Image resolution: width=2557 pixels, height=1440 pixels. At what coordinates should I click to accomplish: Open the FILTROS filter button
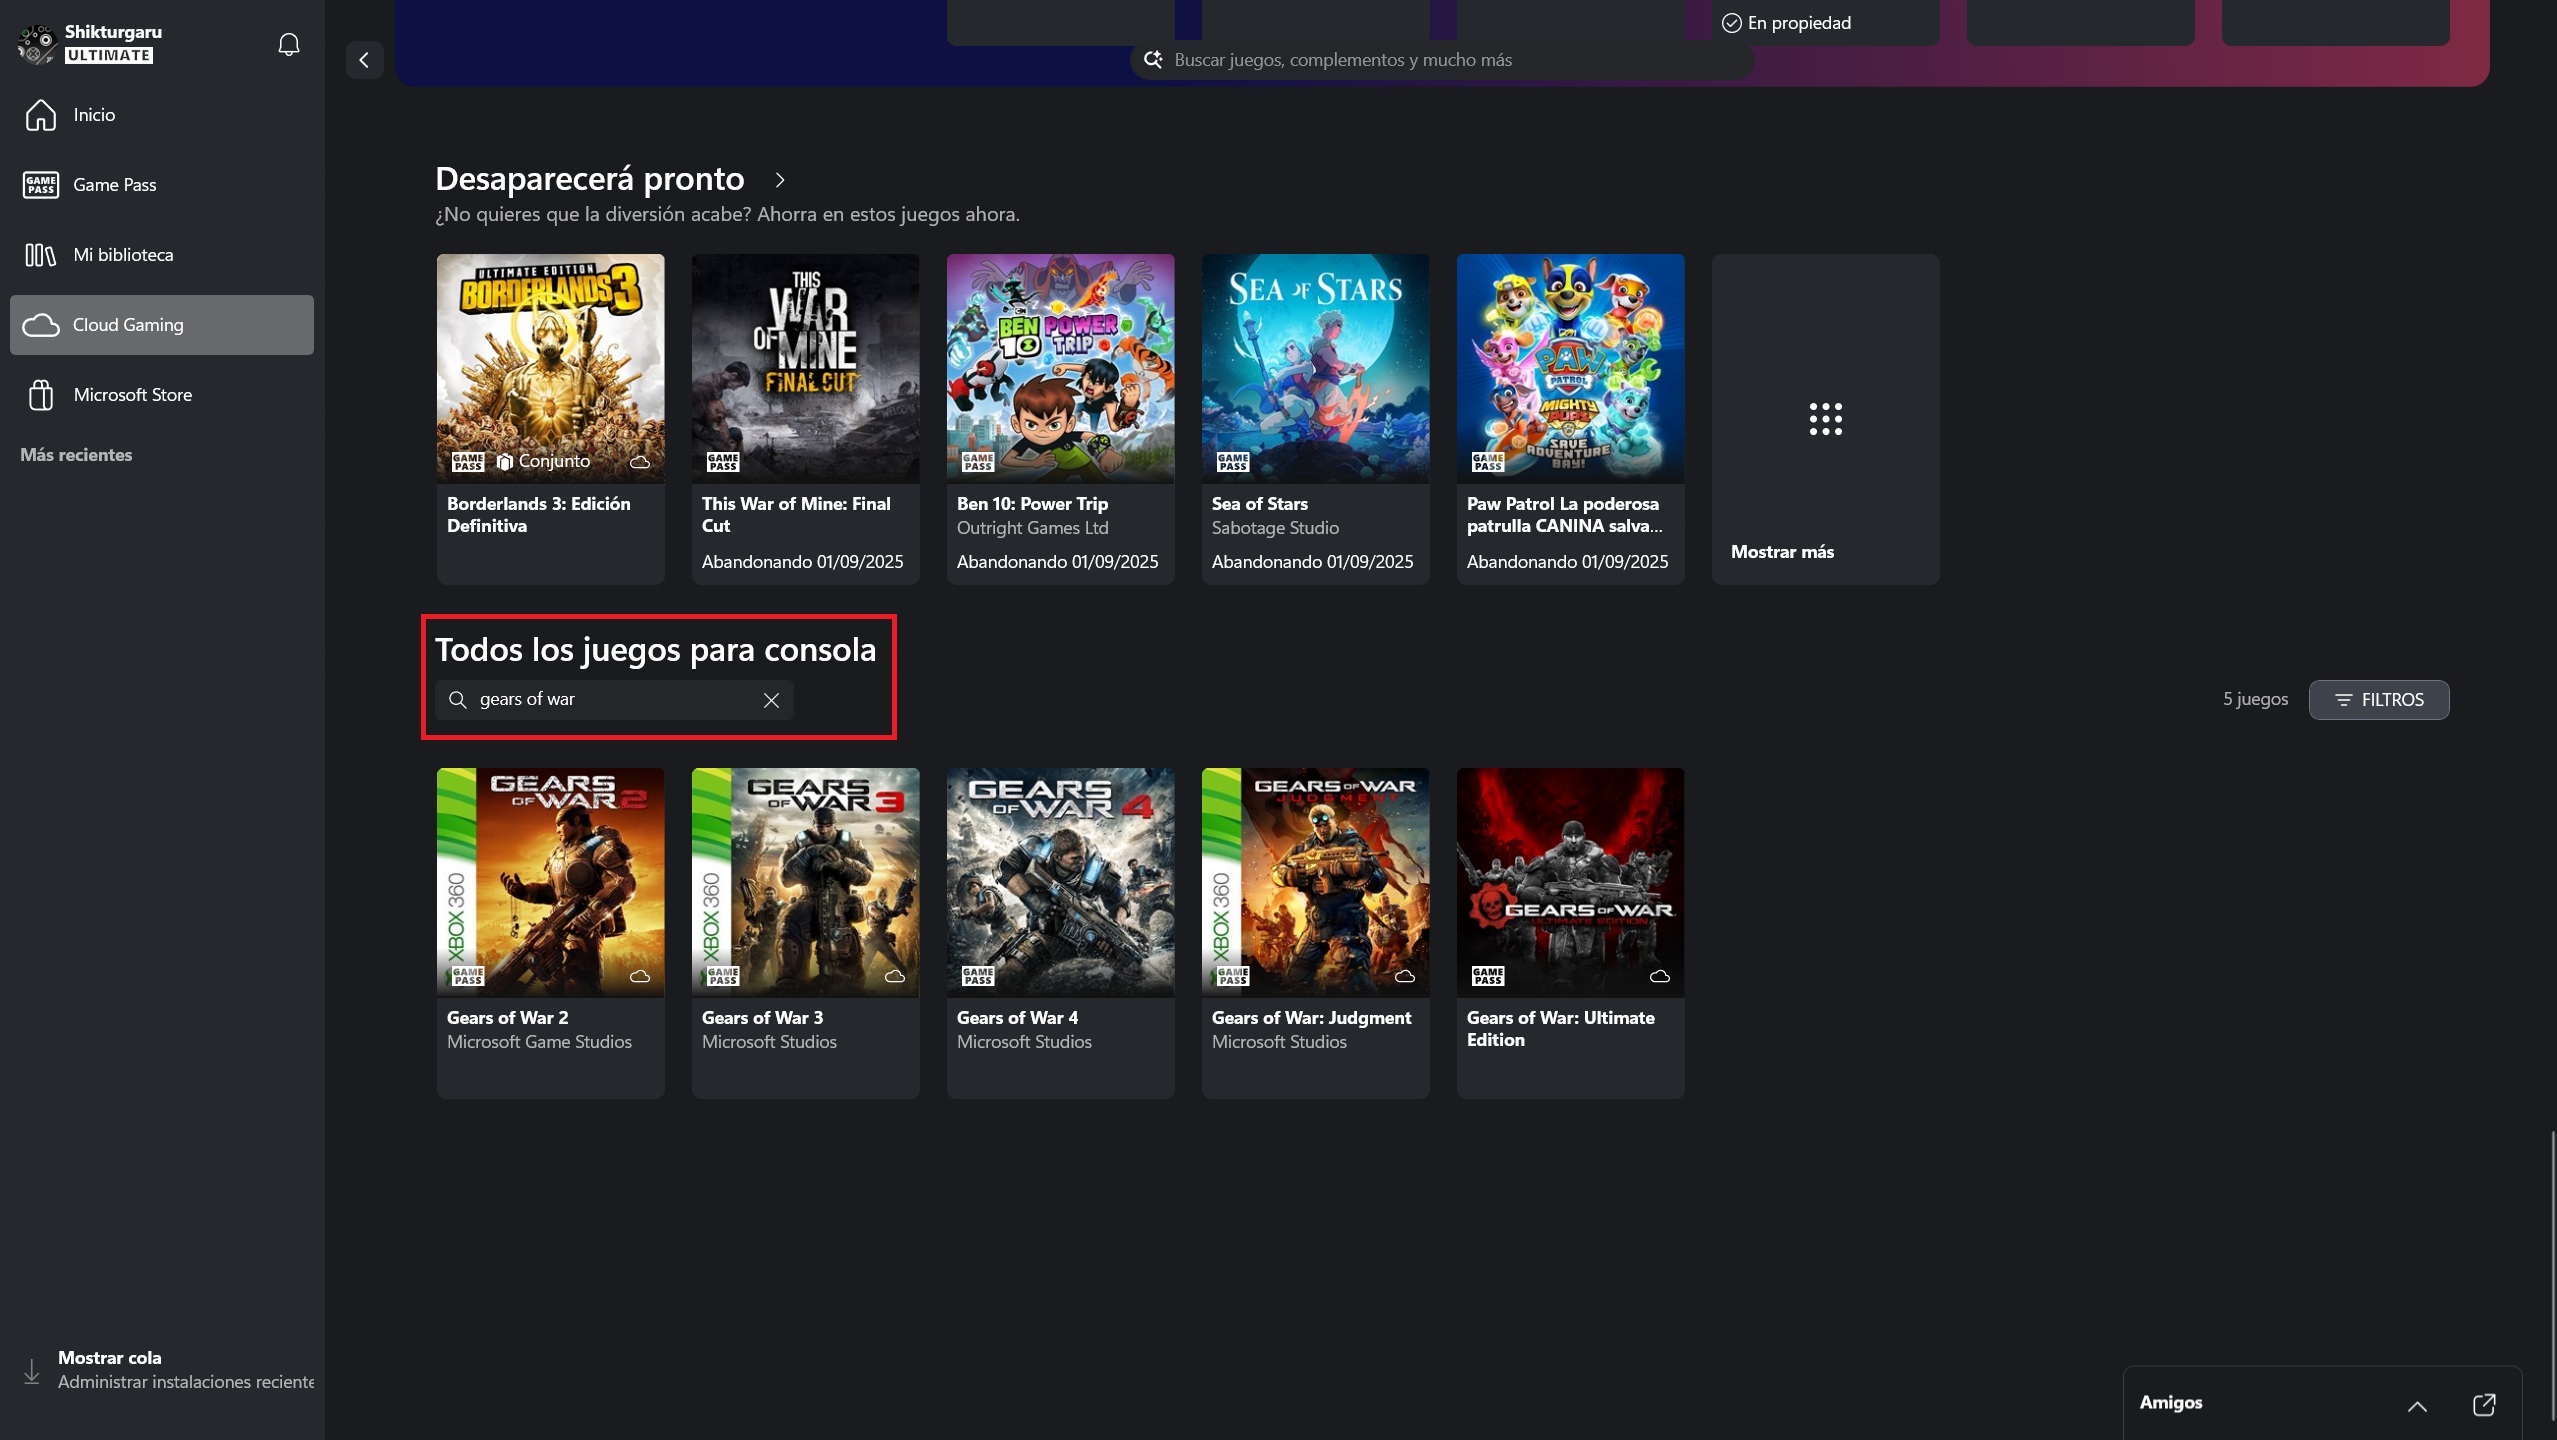2378,700
